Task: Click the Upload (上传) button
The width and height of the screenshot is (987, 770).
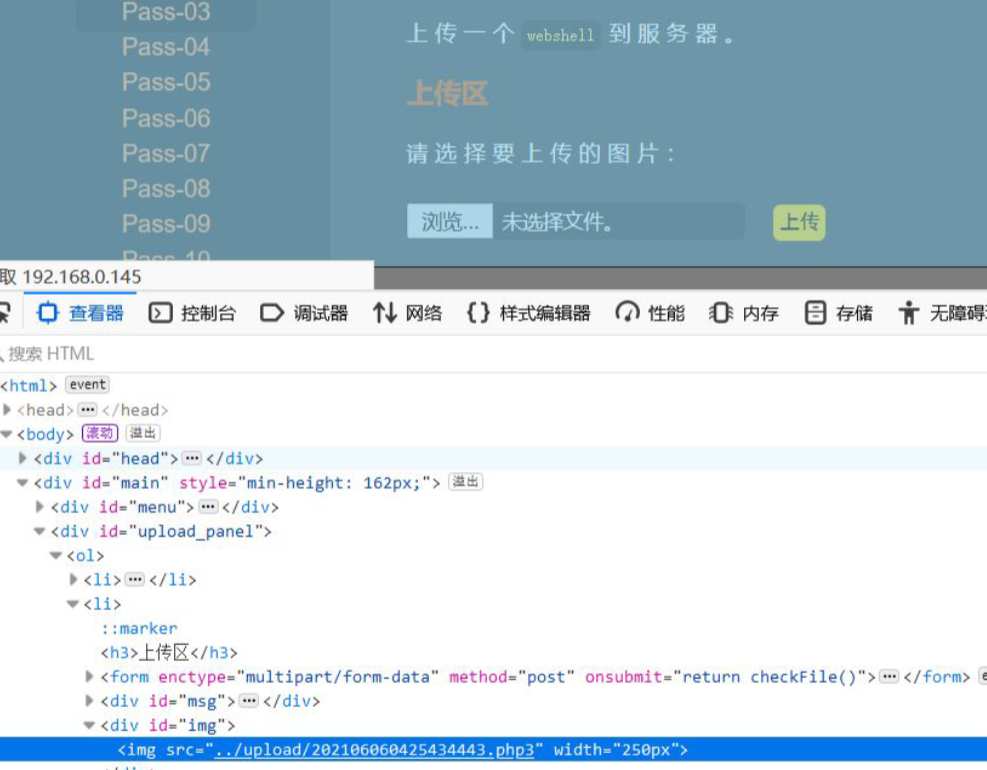Action: coord(799,222)
